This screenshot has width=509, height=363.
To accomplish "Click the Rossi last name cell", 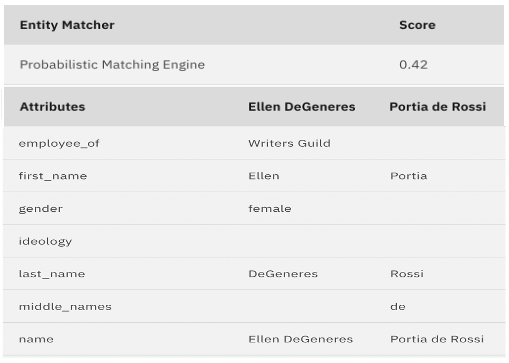I will 407,274.
